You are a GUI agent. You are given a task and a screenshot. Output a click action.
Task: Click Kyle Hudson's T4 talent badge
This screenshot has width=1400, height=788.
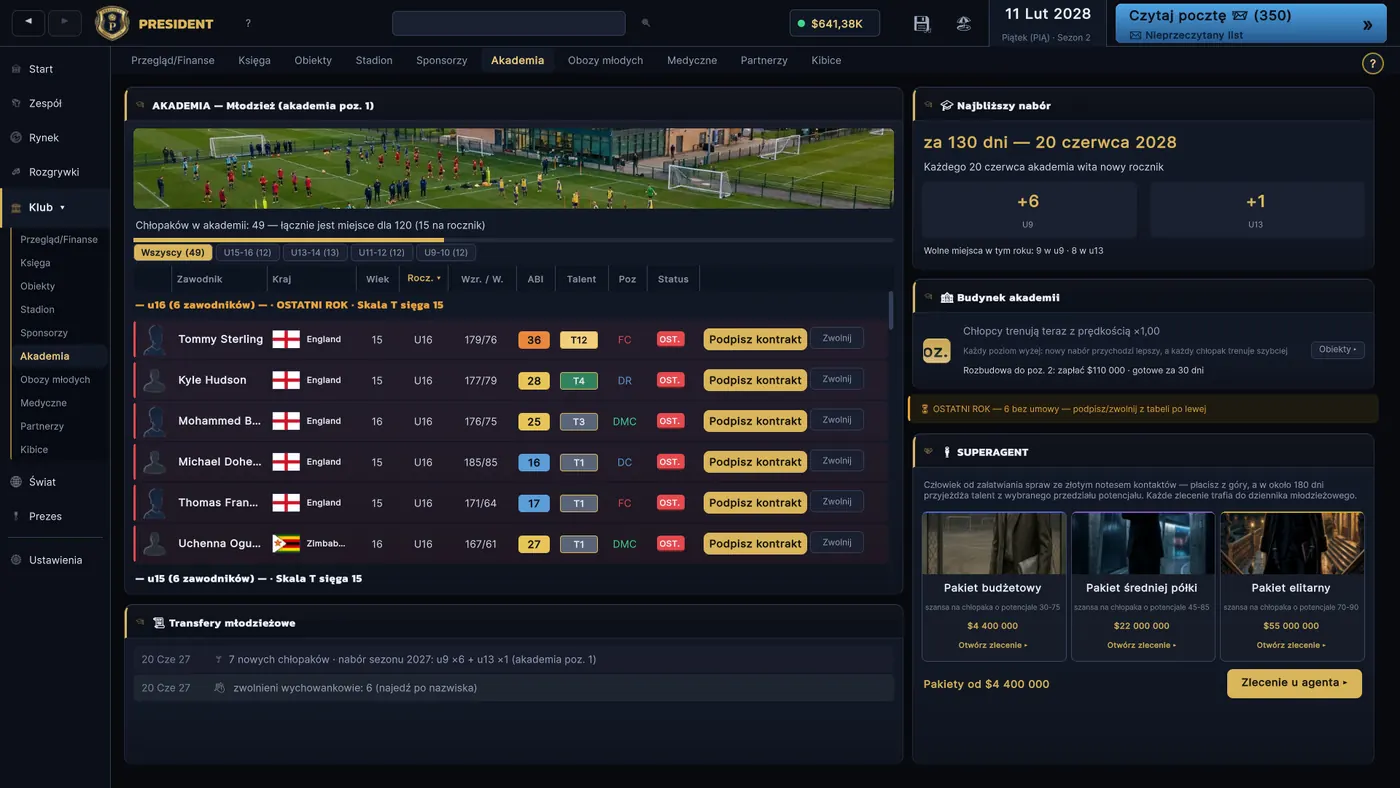click(579, 380)
